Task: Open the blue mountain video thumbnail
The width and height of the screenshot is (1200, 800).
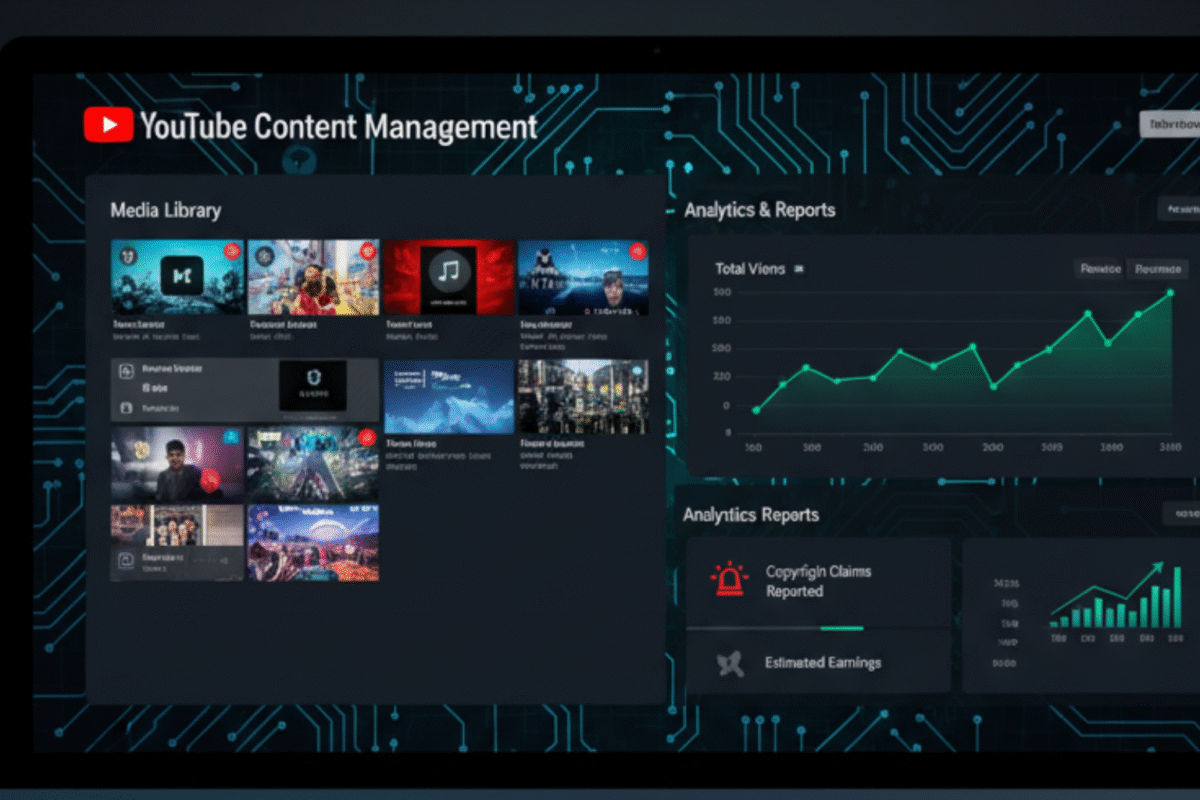Action: click(x=449, y=396)
